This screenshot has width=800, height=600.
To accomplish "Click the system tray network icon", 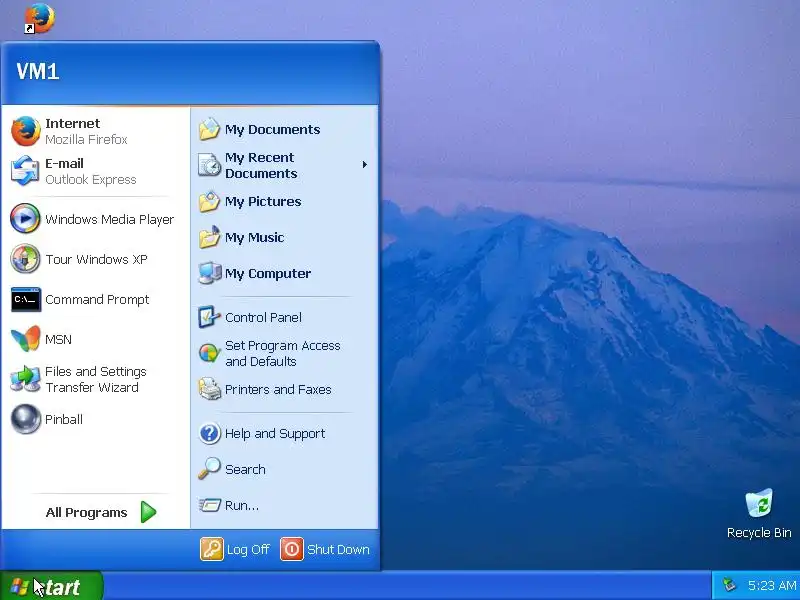I will click(x=730, y=585).
